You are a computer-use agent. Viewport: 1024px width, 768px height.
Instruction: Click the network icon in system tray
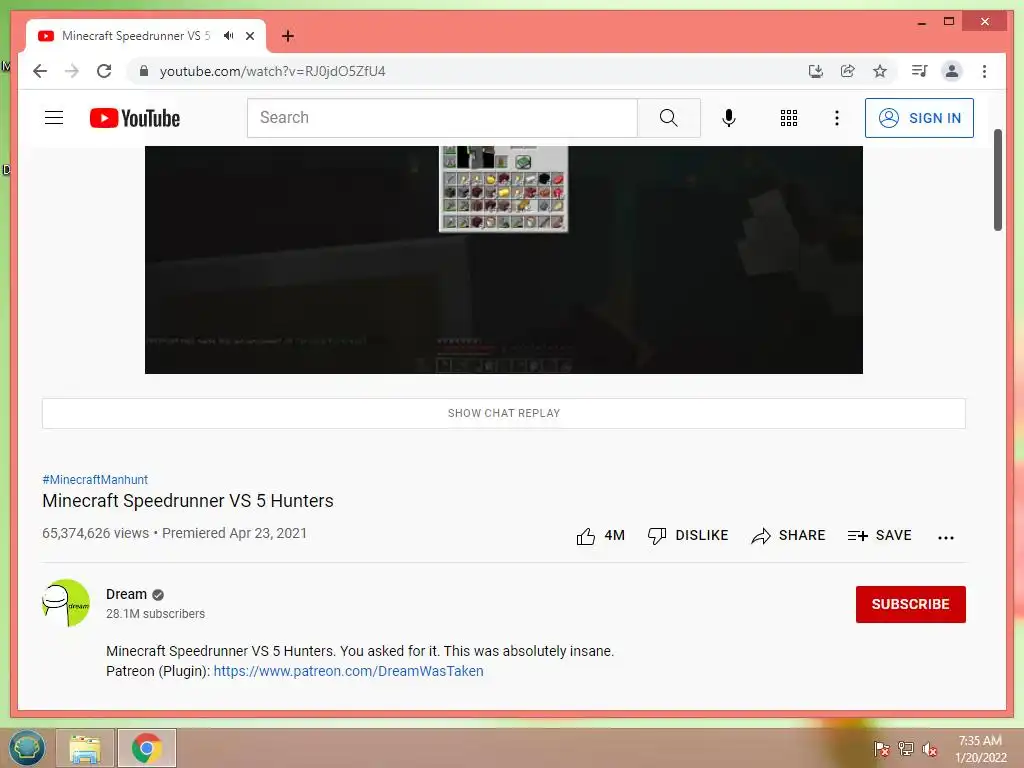point(905,749)
